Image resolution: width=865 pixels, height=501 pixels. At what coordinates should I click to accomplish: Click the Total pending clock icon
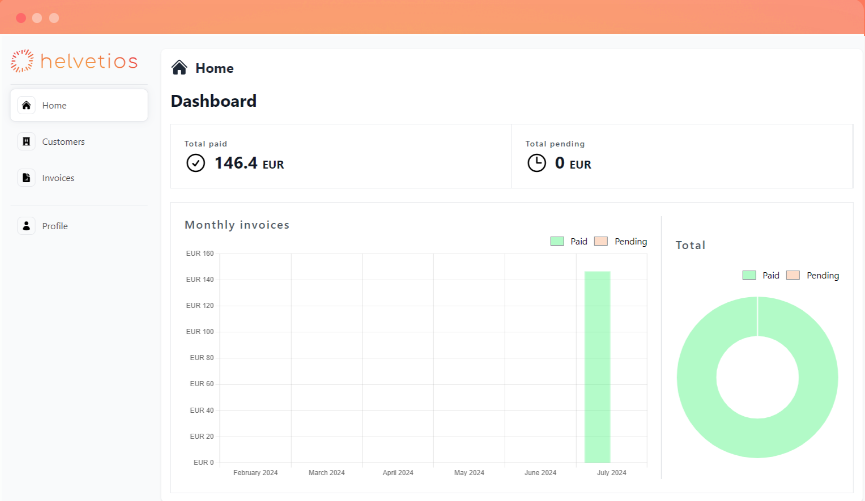tap(537, 163)
